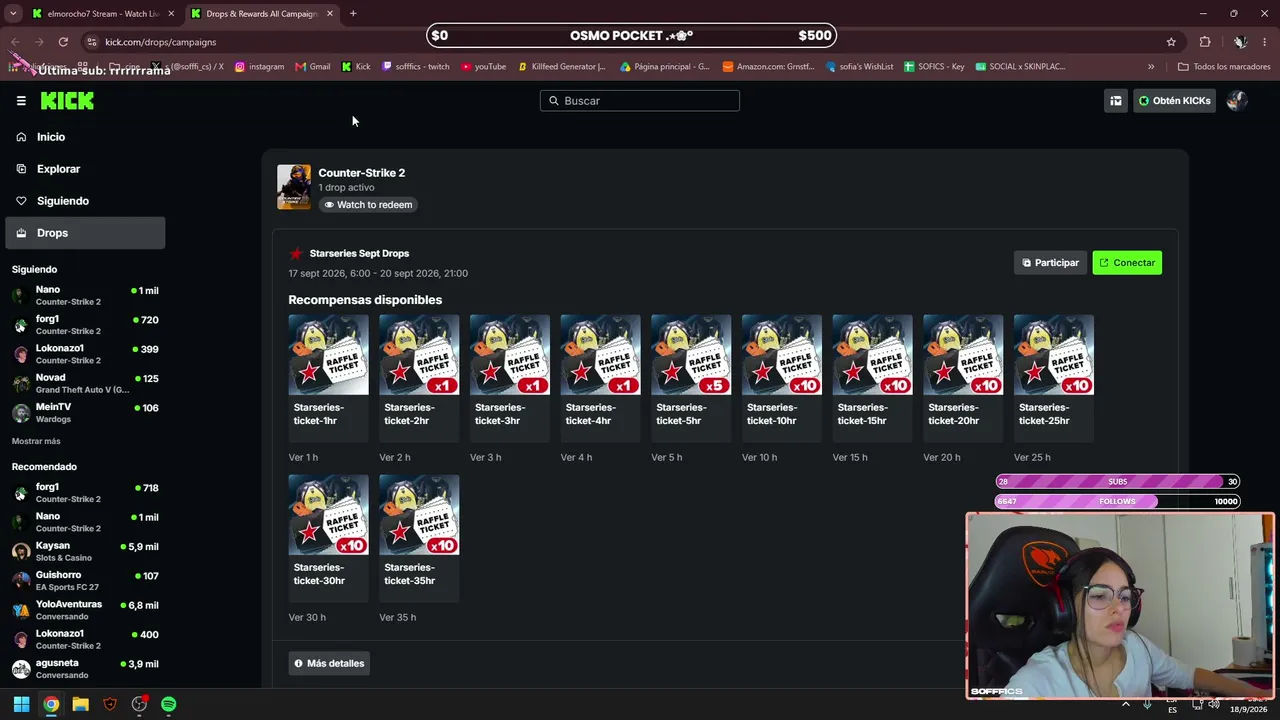The image size is (1280, 720).
Task: Click the Starseries Sept Drops campaign title
Action: point(359,254)
